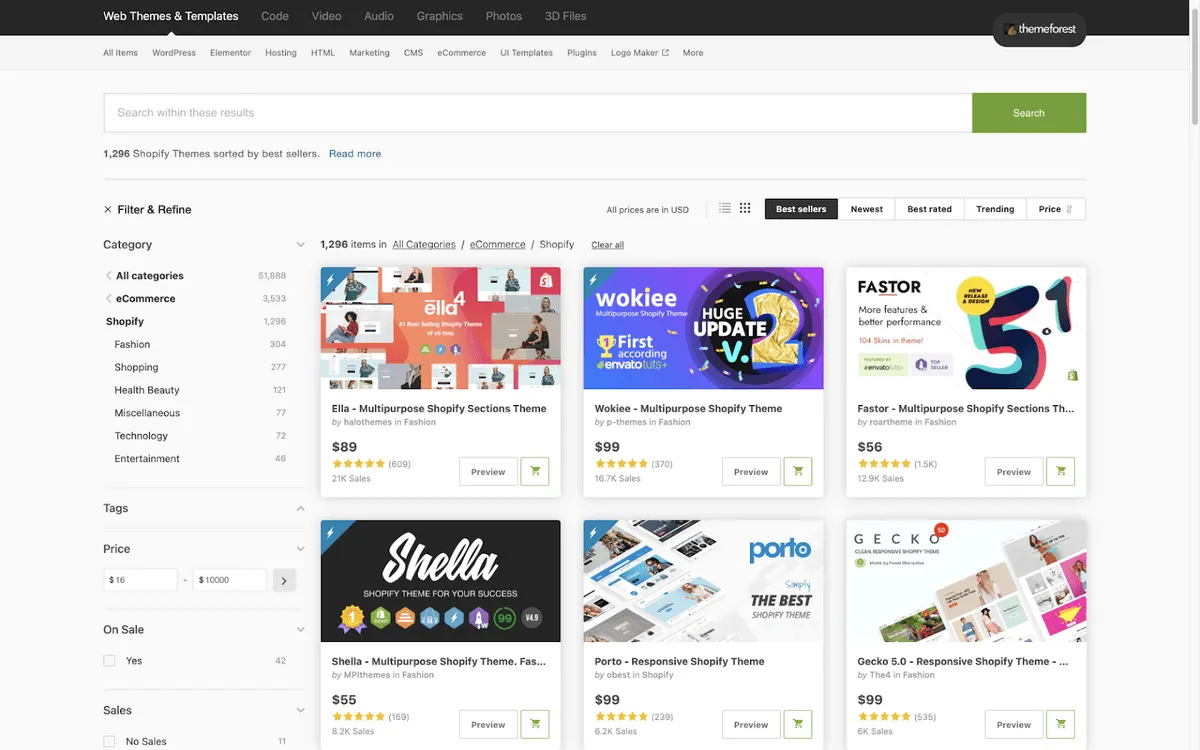This screenshot has height=750, width=1200.
Task: Collapse the Price filter section
Action: [x=300, y=549]
